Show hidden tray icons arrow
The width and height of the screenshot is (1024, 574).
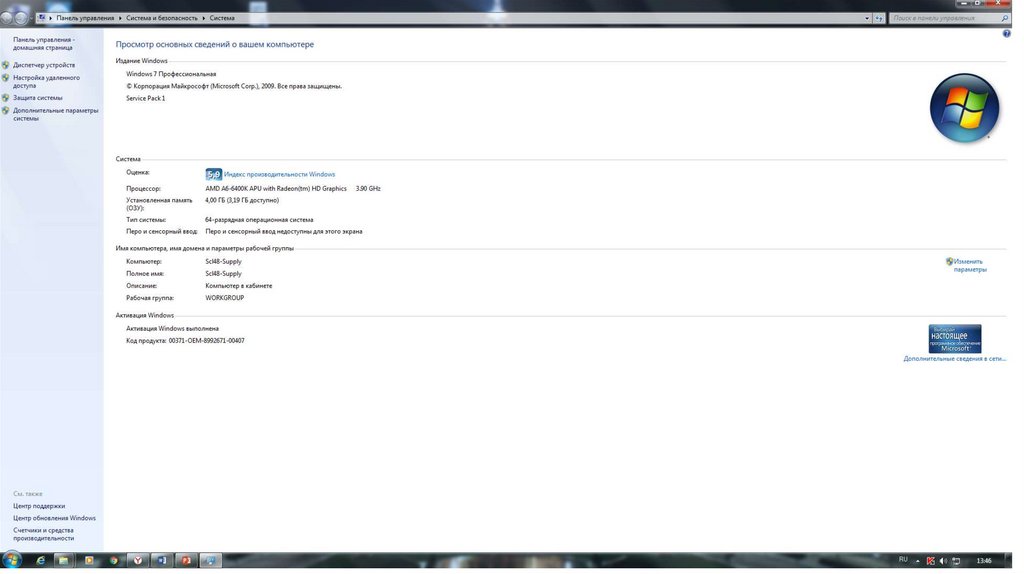(x=918, y=562)
